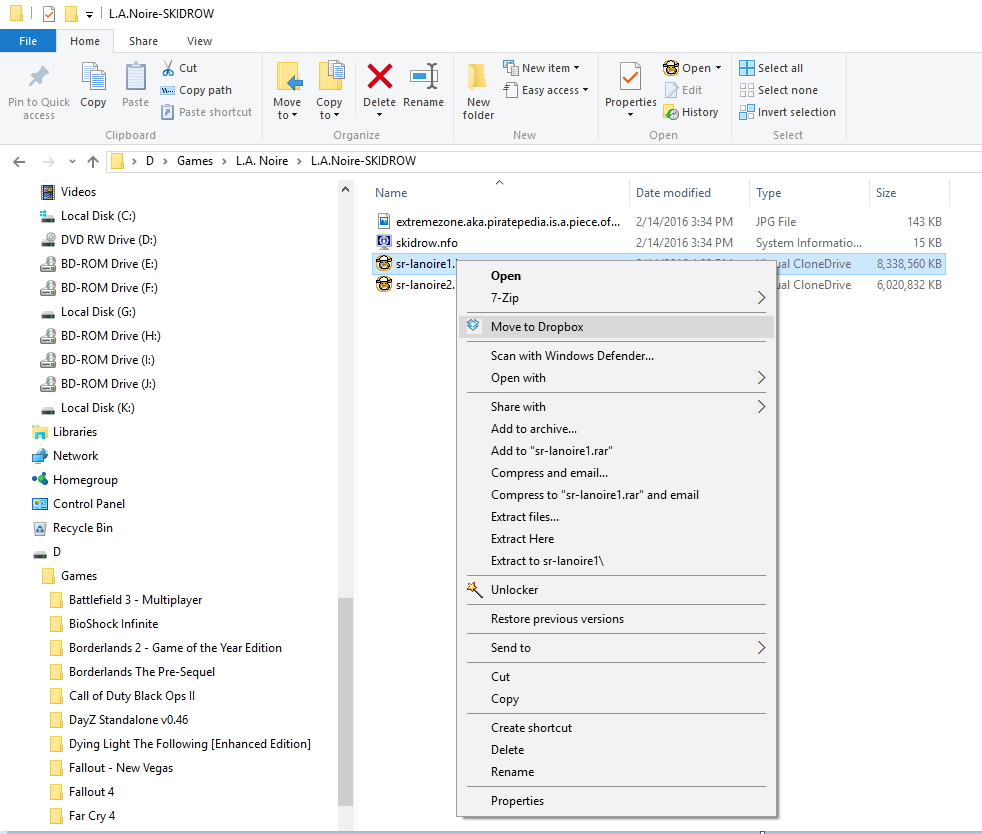The width and height of the screenshot is (982, 834).
Task: Open the New item dropdown
Action: click(576, 68)
